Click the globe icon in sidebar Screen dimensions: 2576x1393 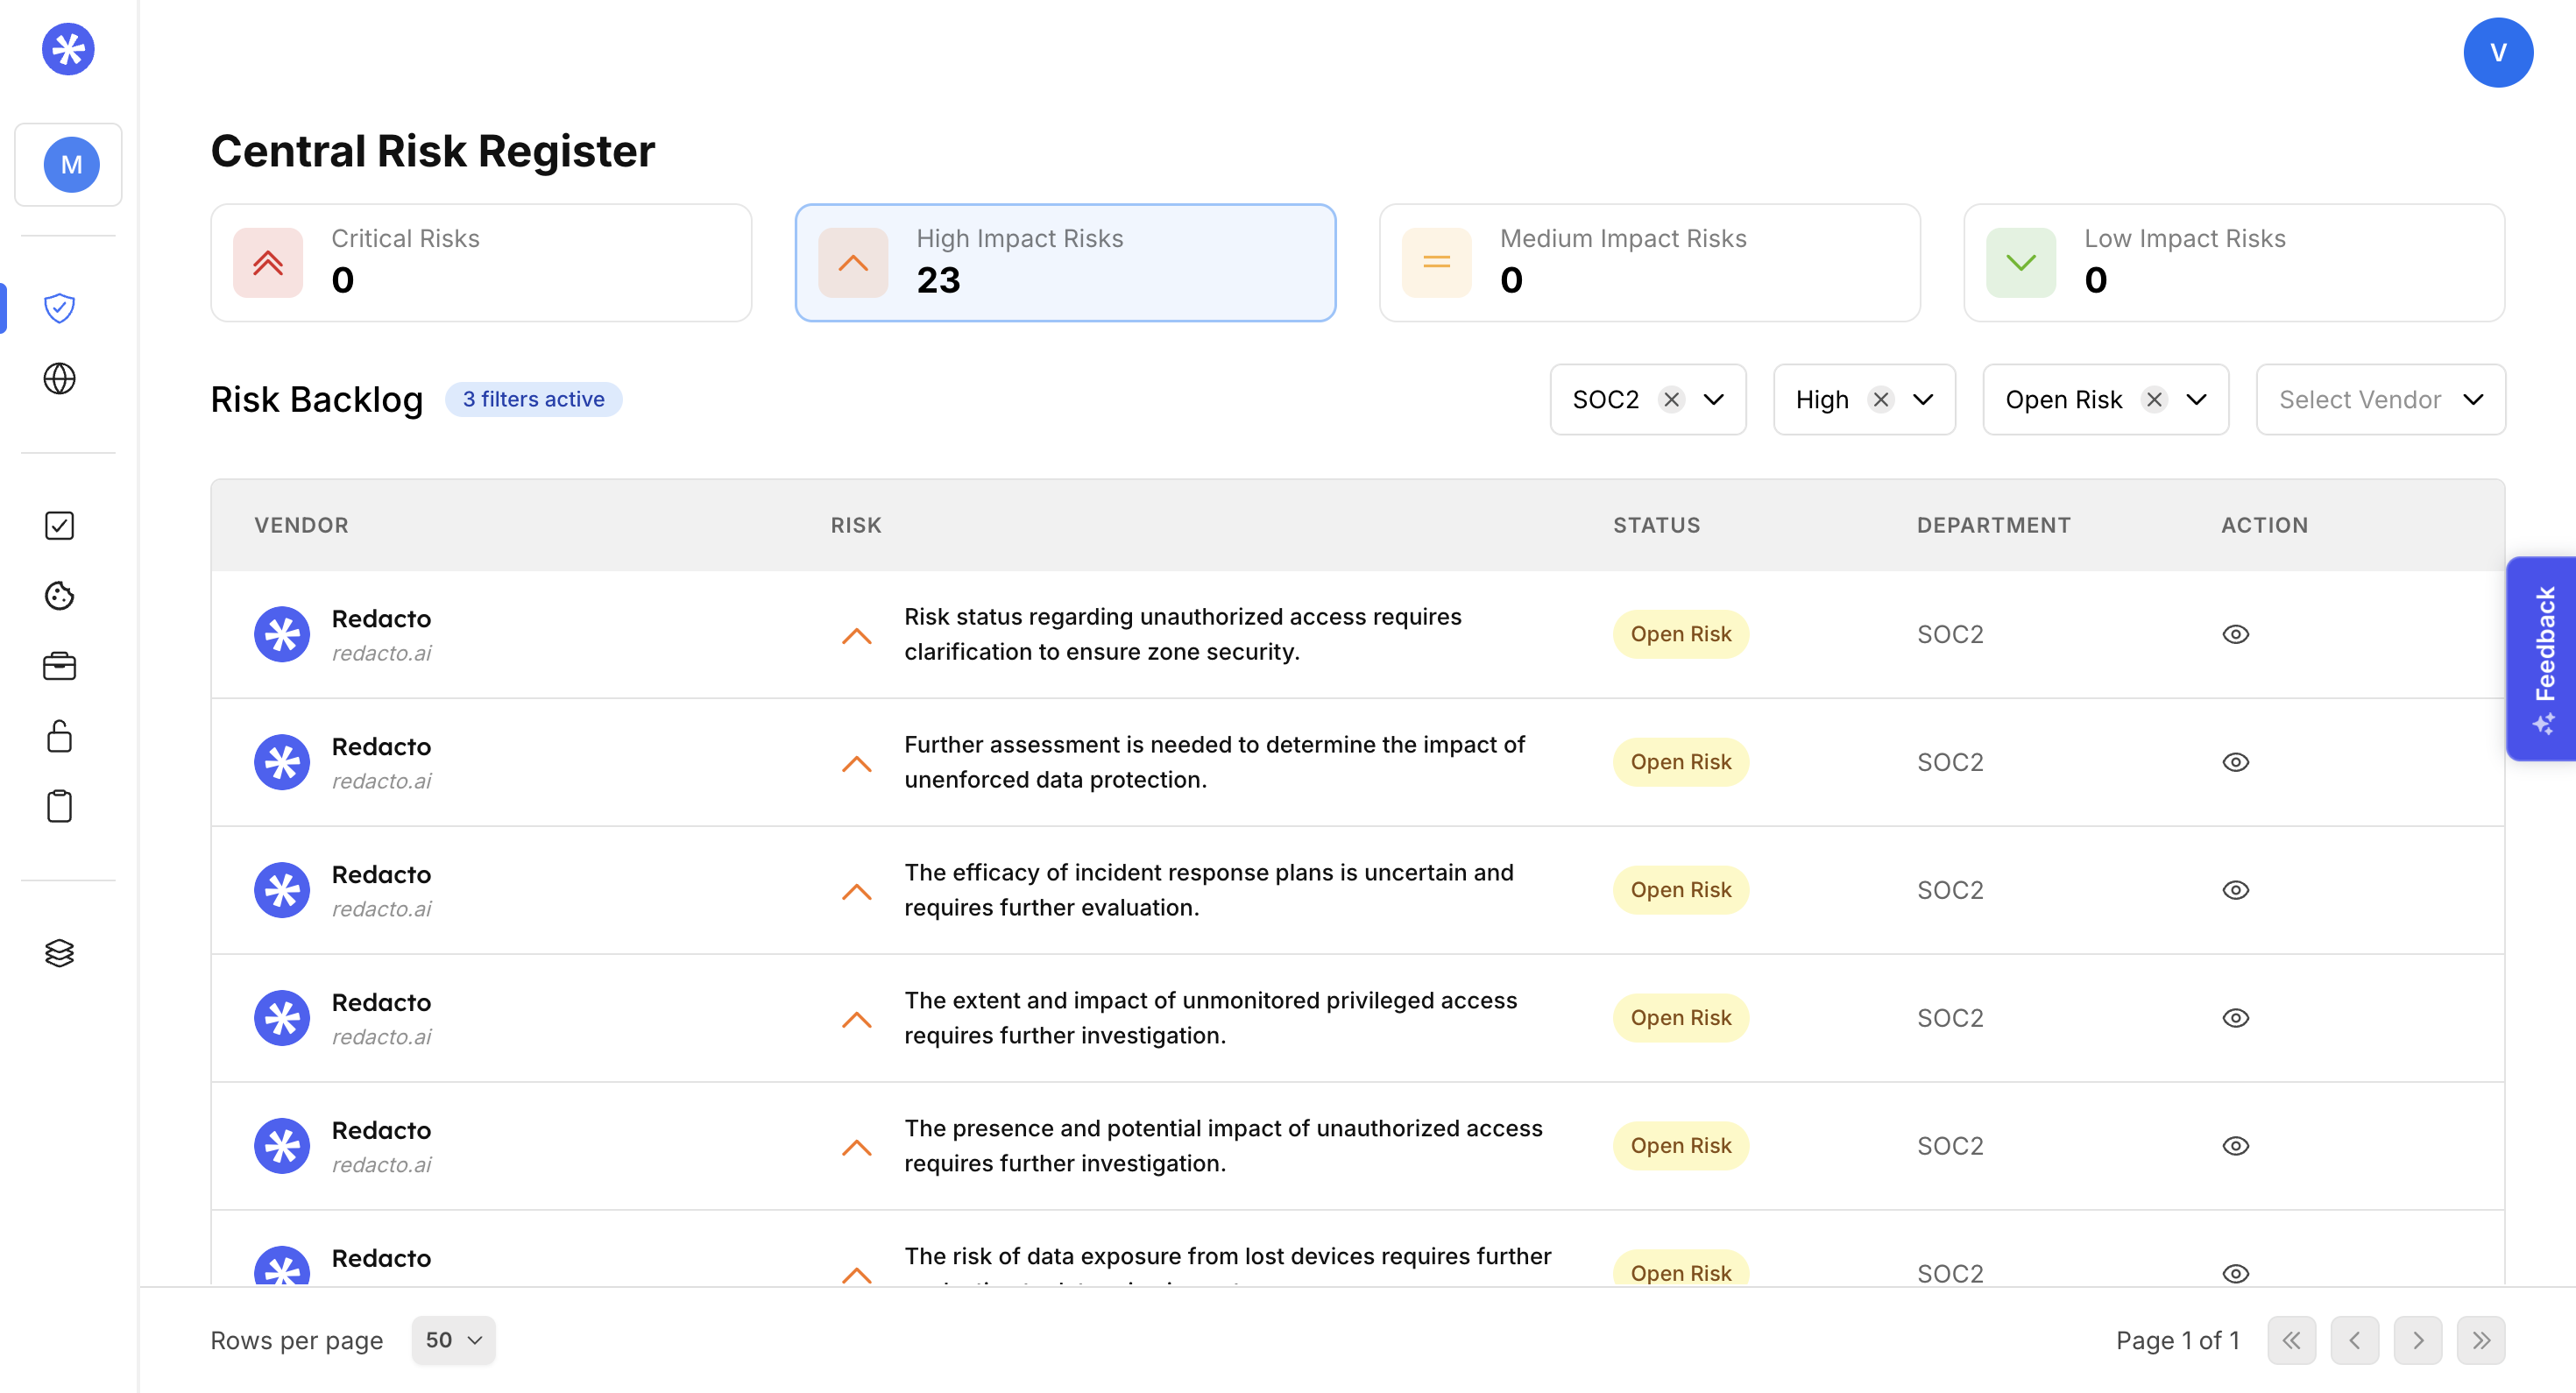tap(60, 379)
